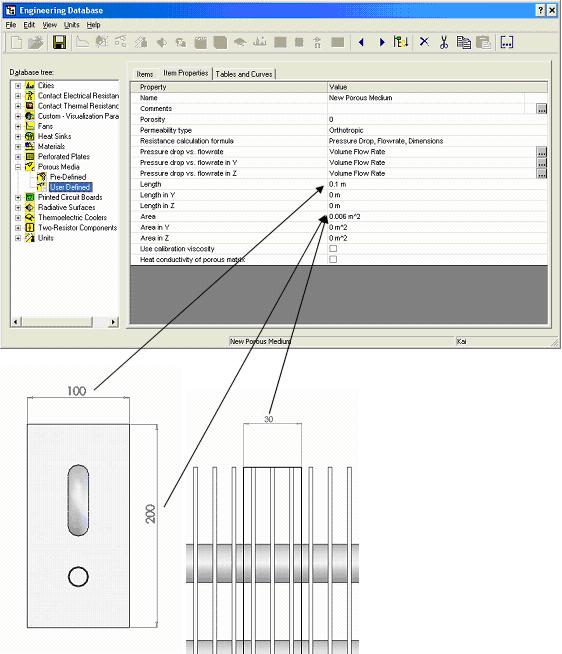The image size is (562, 654).
Task: Switch to Tables and Curves tab
Action: pos(244,74)
